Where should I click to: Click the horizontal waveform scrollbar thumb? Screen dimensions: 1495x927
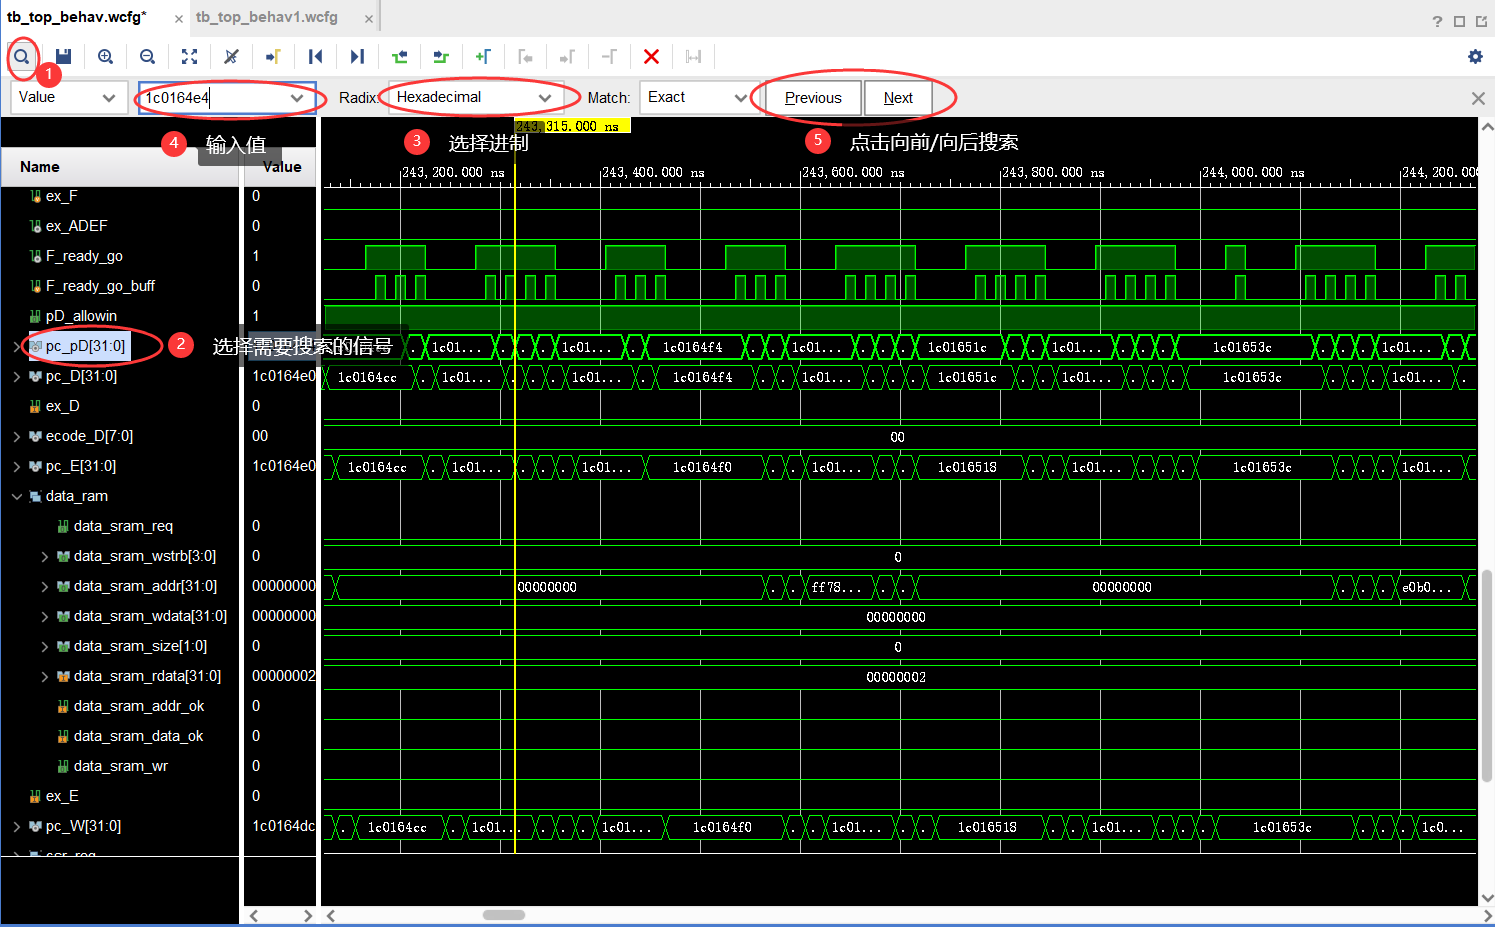tap(504, 915)
